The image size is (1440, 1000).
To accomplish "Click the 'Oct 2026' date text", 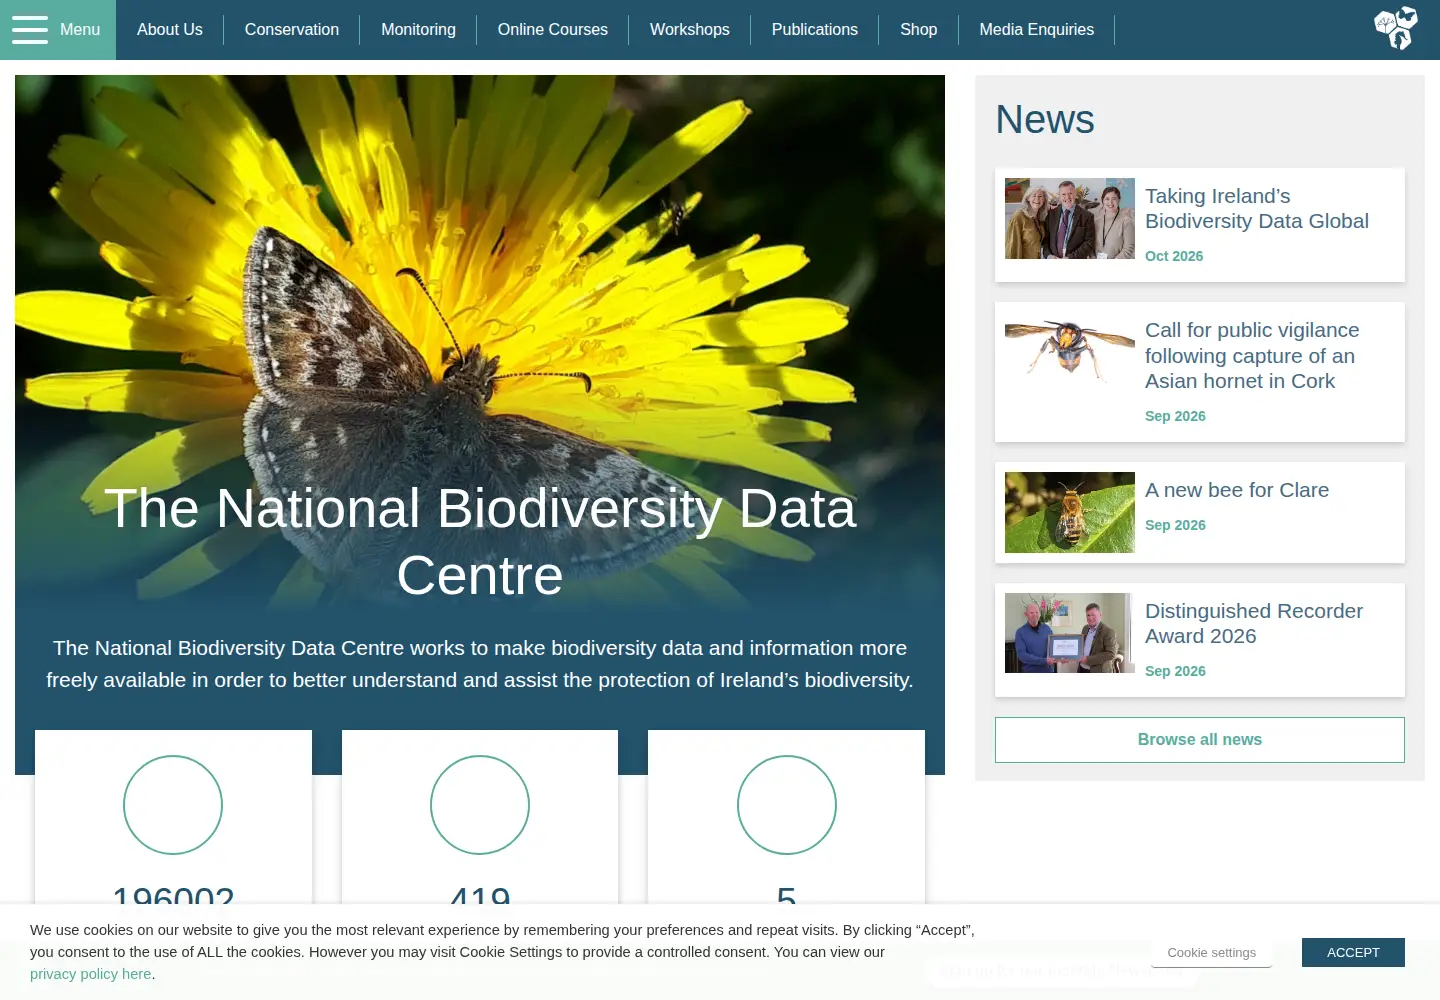I will [1174, 256].
